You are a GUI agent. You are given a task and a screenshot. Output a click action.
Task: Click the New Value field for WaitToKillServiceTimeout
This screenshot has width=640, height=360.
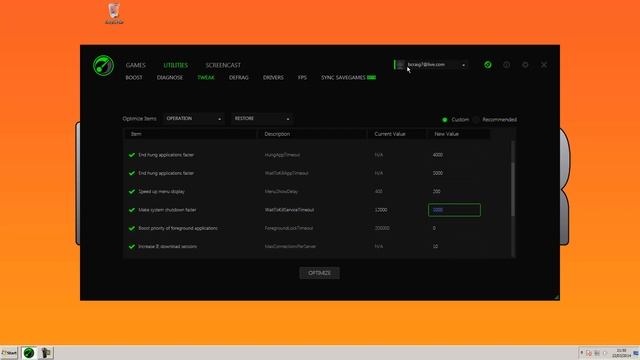[454, 210]
